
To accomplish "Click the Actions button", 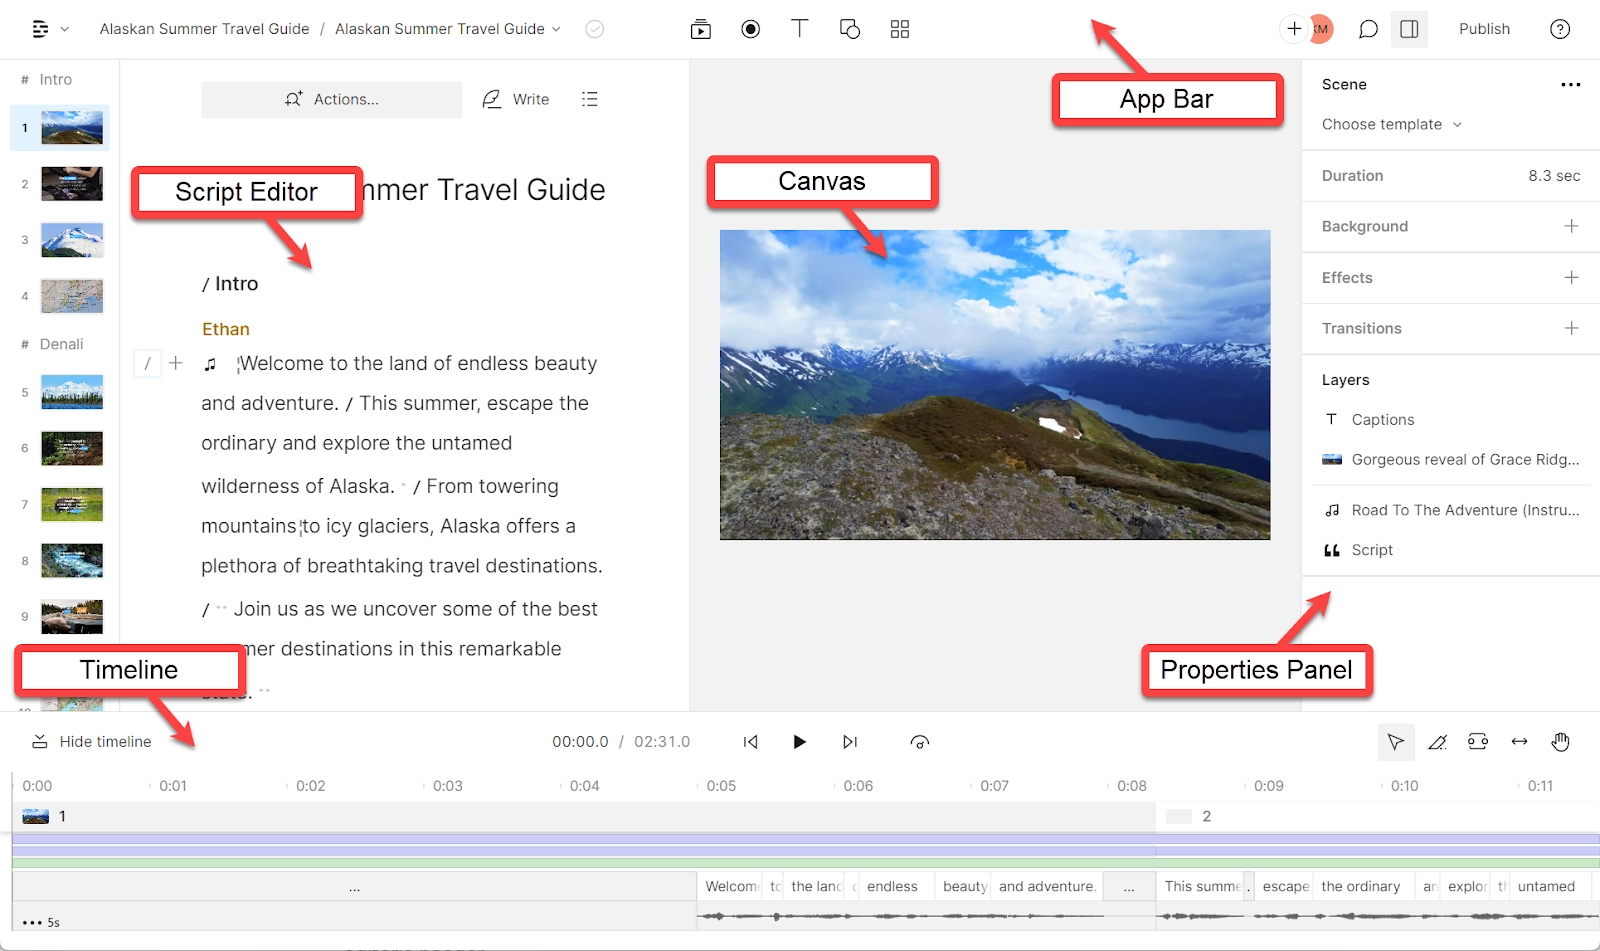I will [x=331, y=99].
